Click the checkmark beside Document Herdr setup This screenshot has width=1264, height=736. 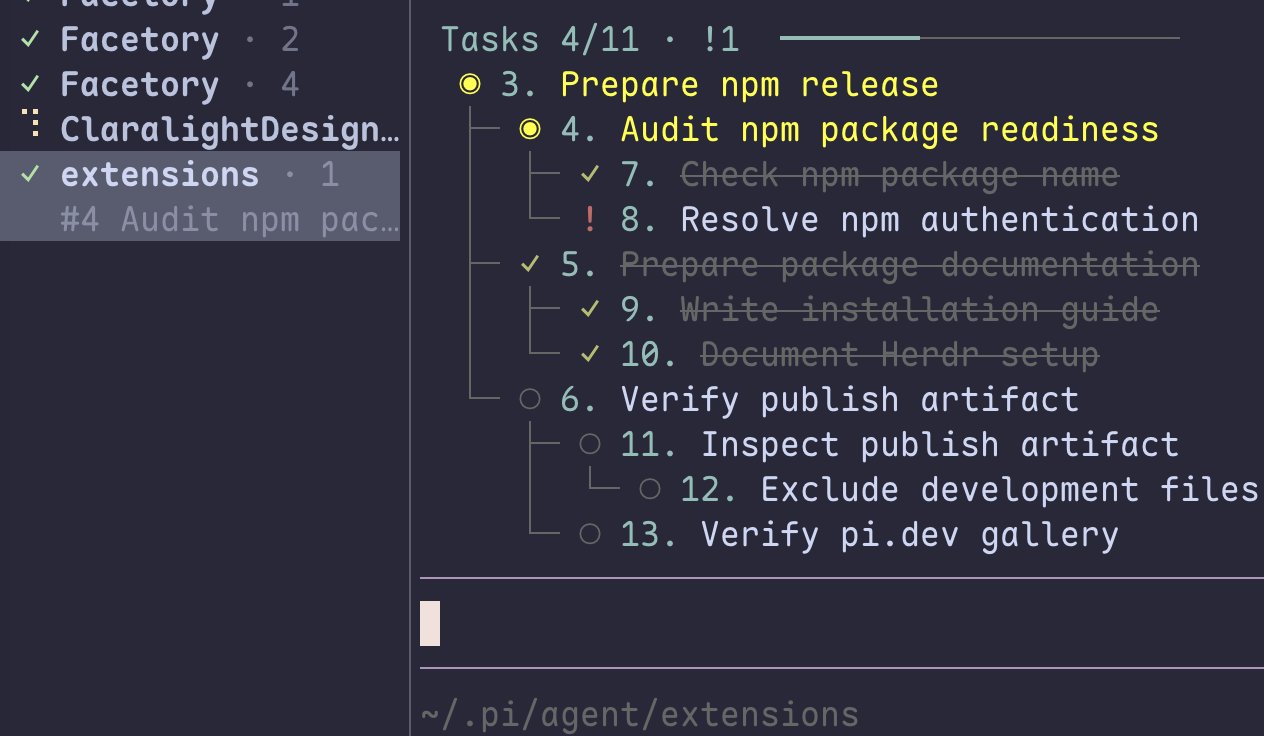[x=590, y=354]
